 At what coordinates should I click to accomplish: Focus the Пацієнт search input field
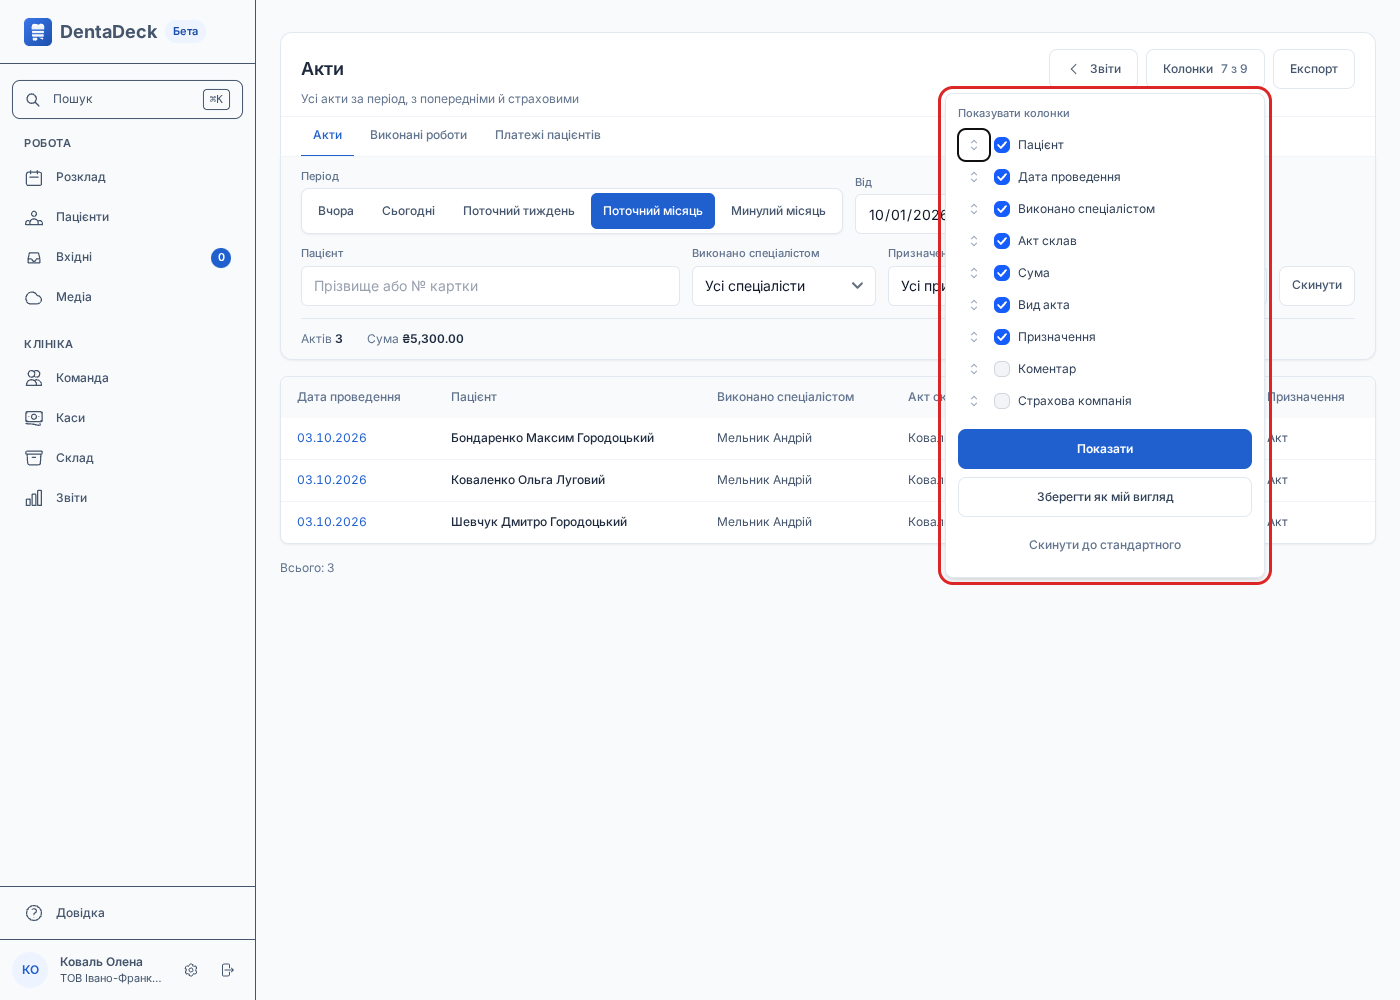tap(490, 286)
